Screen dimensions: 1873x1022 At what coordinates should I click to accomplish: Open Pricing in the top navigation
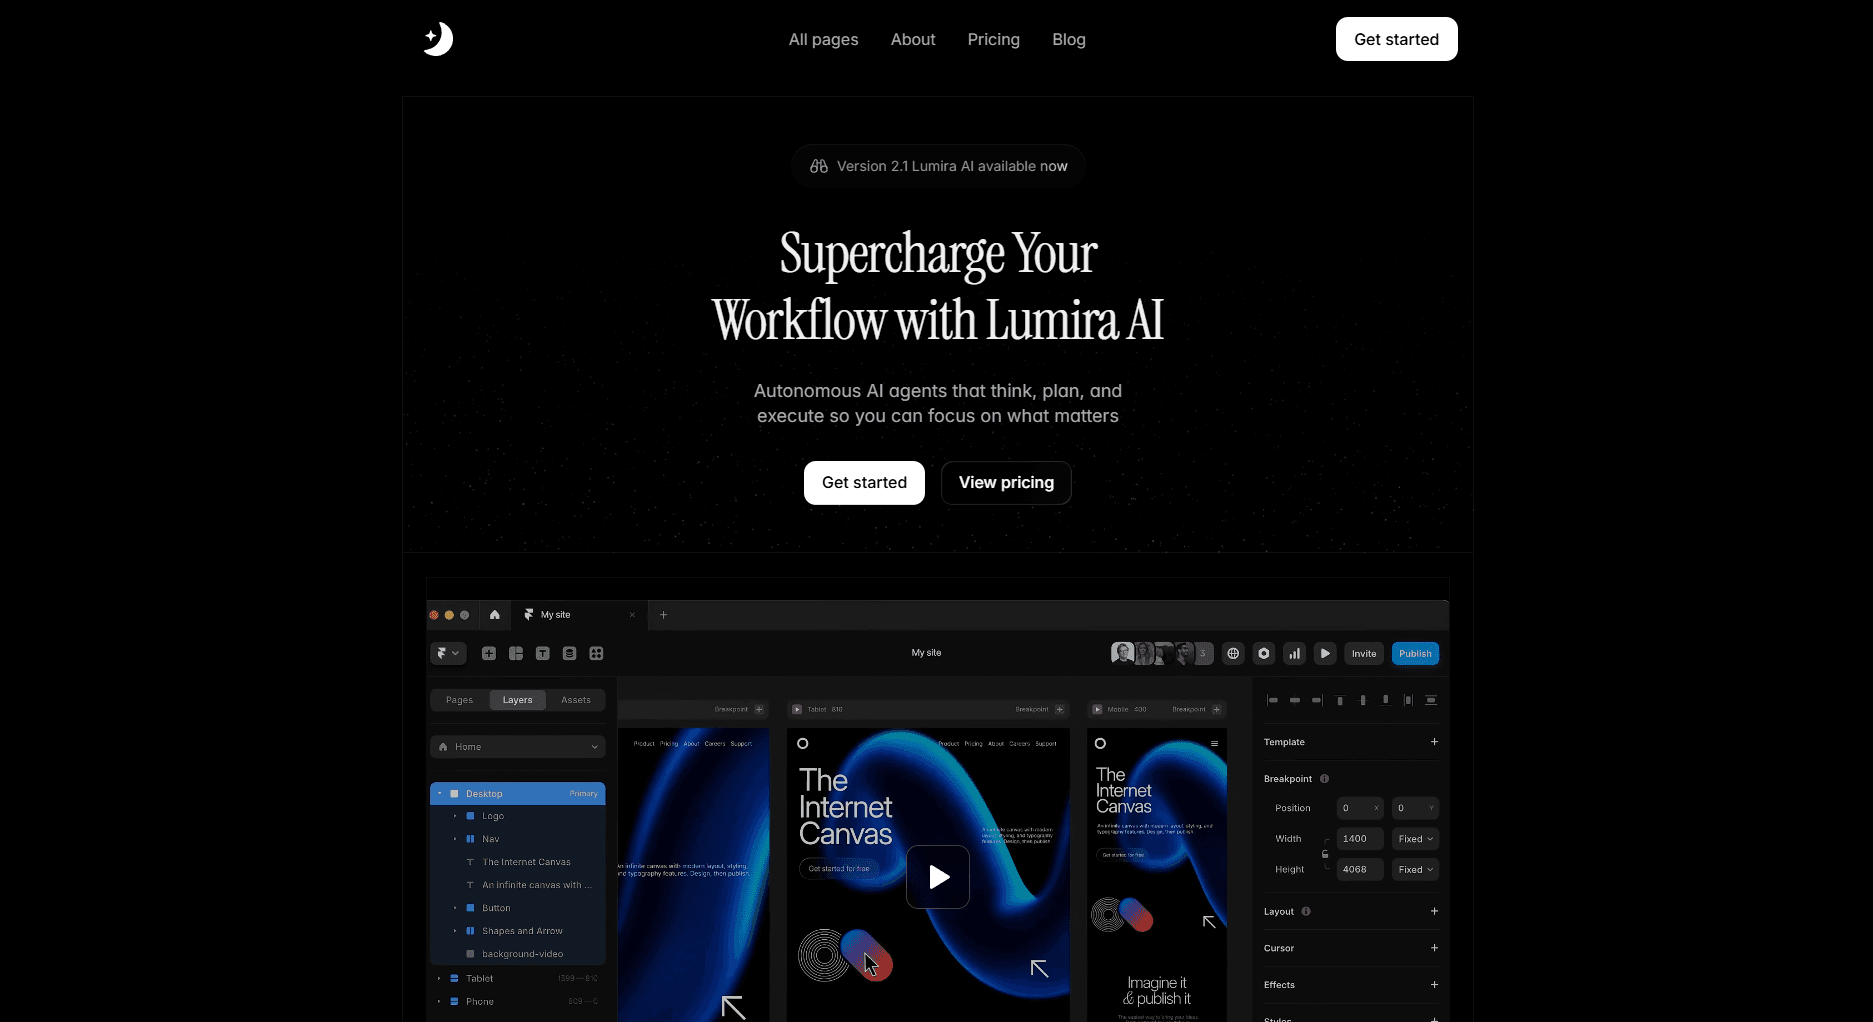993,39
